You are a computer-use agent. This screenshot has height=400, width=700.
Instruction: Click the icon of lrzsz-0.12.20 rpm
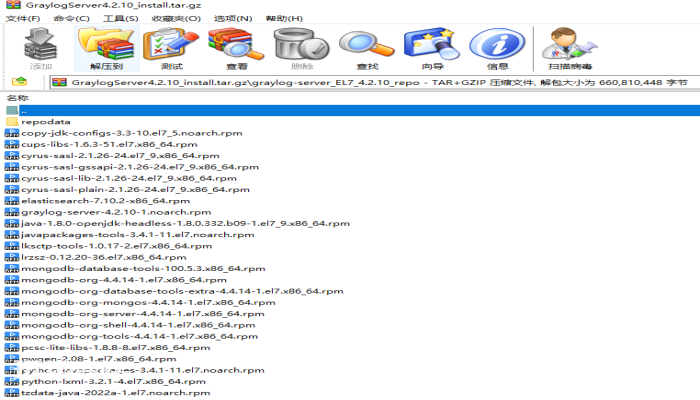[x=12, y=257]
